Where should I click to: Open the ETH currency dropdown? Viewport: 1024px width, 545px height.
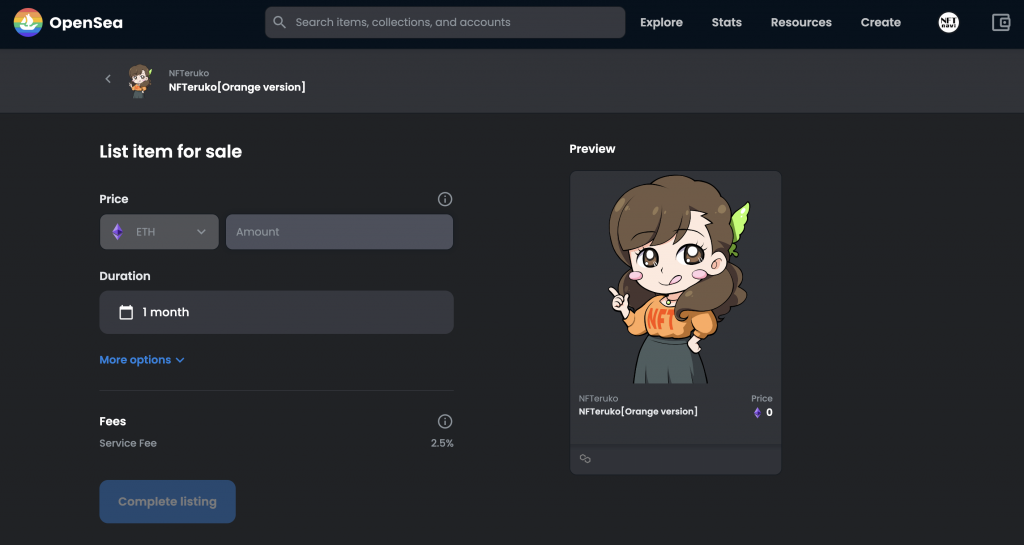(159, 232)
